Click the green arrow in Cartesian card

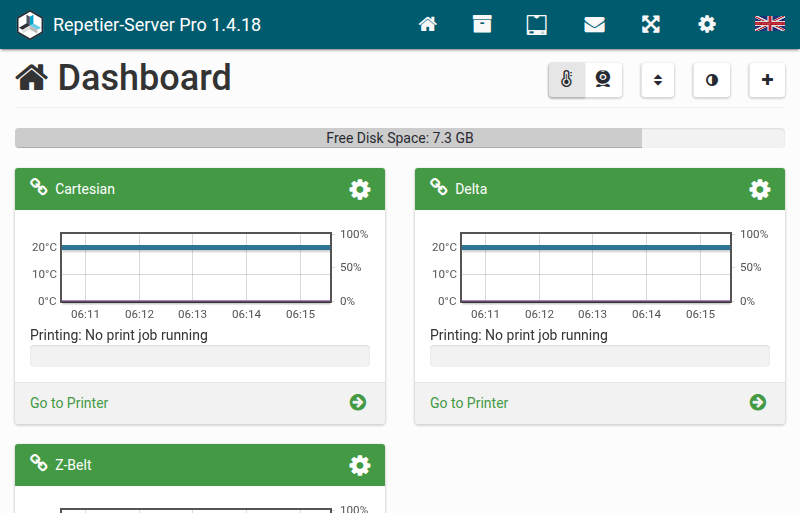[358, 402]
